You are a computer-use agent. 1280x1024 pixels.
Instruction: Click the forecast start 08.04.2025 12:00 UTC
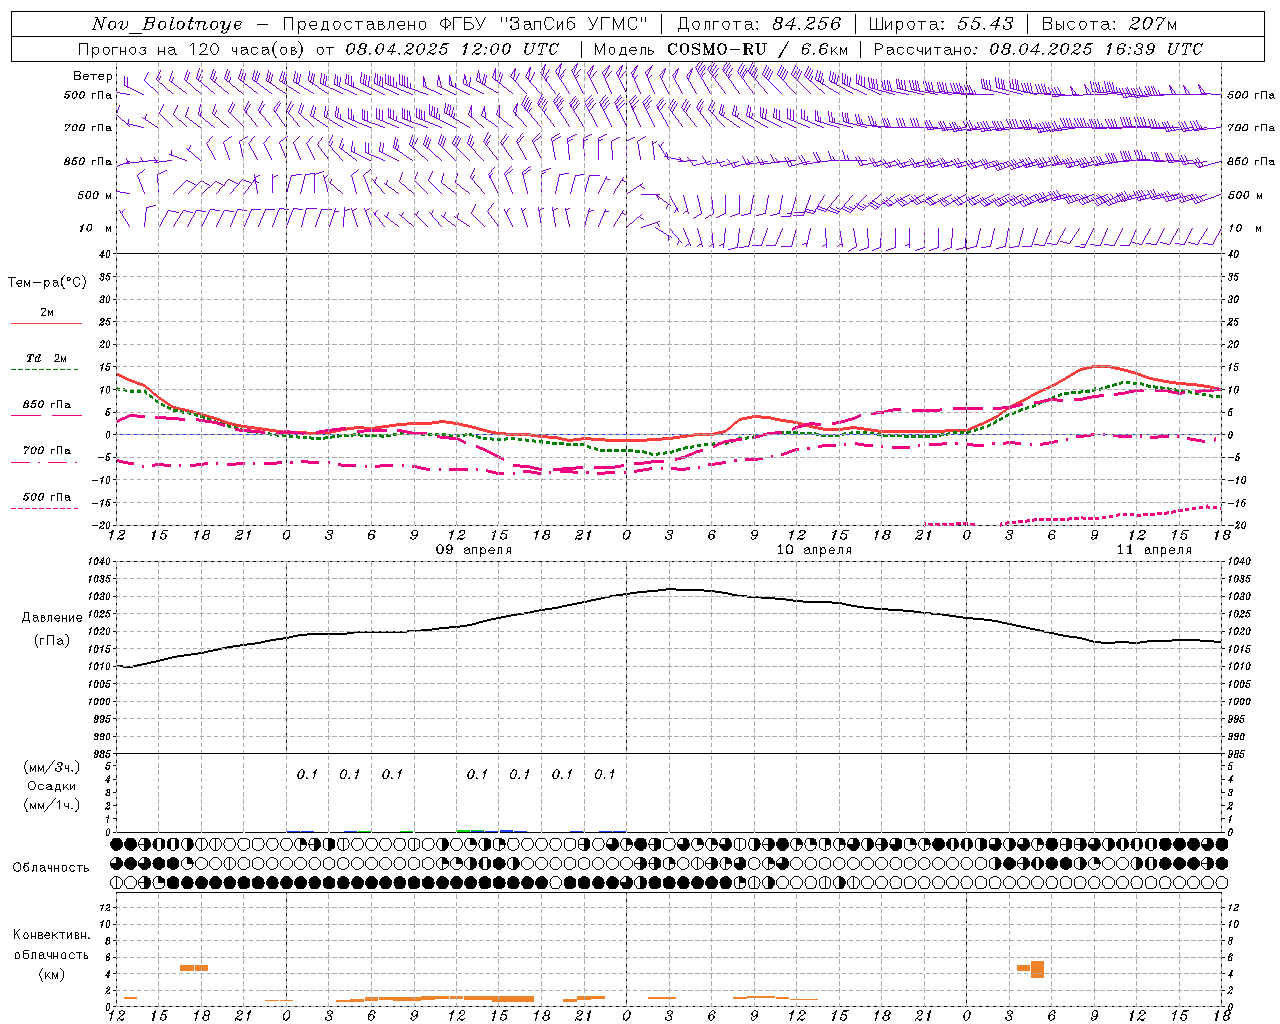(x=452, y=49)
